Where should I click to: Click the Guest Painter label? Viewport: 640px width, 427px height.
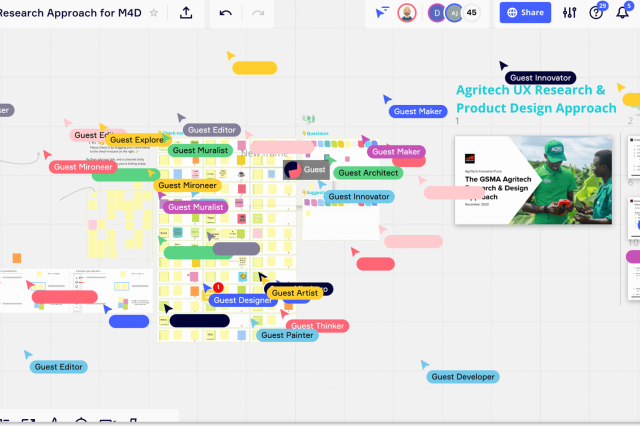tap(288, 335)
